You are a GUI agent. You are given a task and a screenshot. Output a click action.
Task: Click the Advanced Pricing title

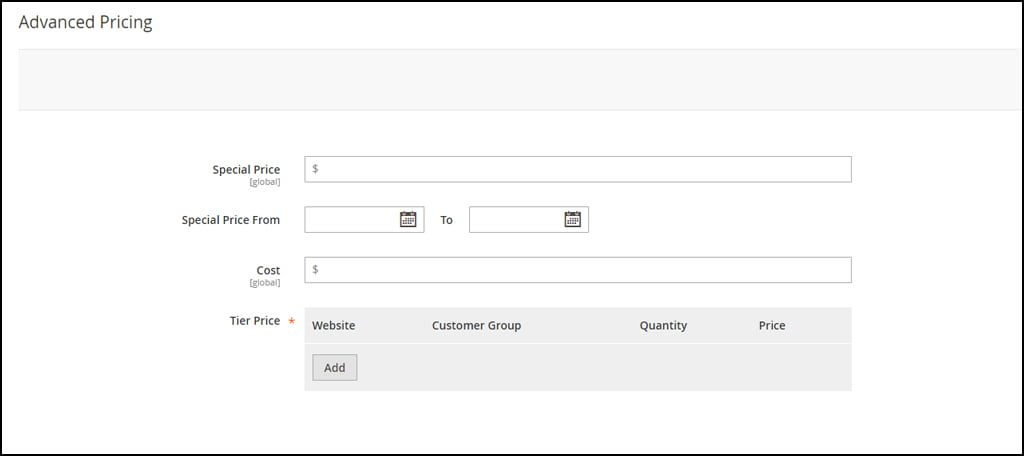coord(86,22)
